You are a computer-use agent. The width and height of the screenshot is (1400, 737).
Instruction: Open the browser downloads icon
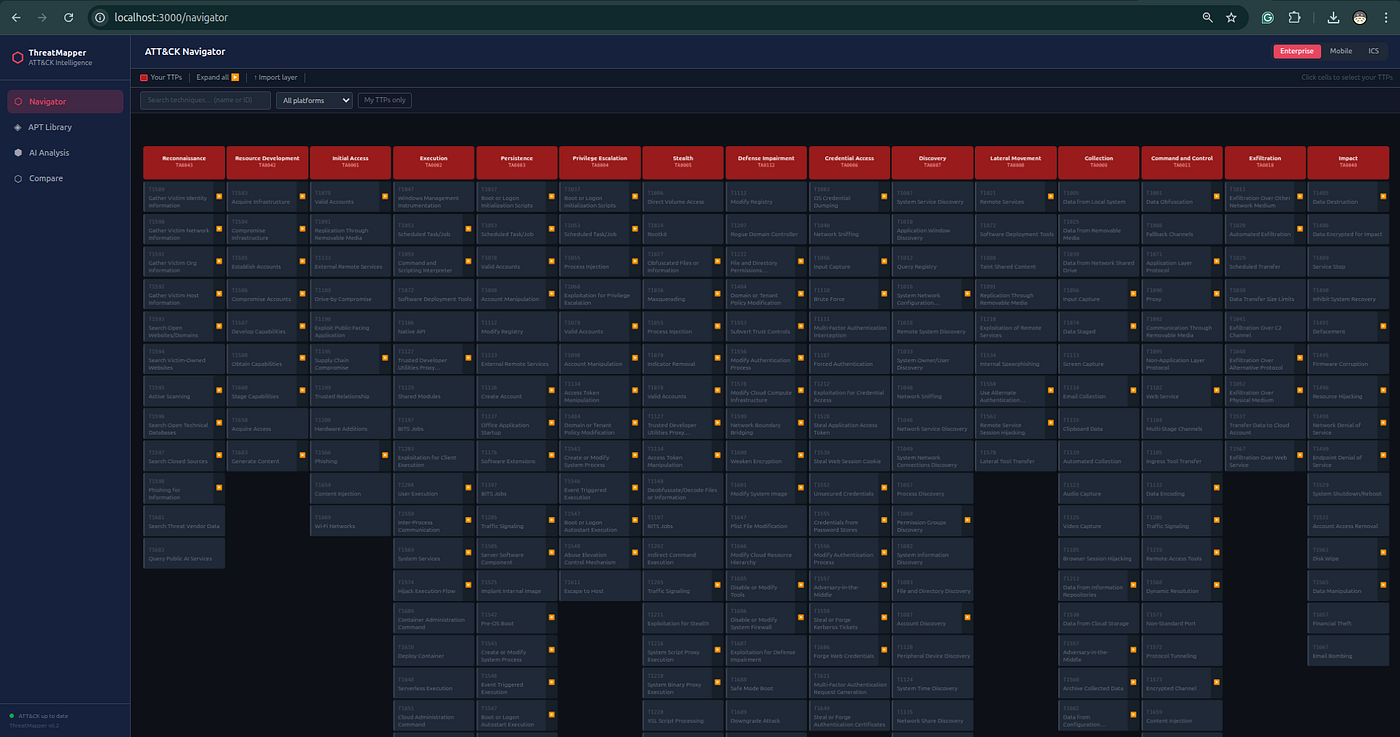[1333, 18]
